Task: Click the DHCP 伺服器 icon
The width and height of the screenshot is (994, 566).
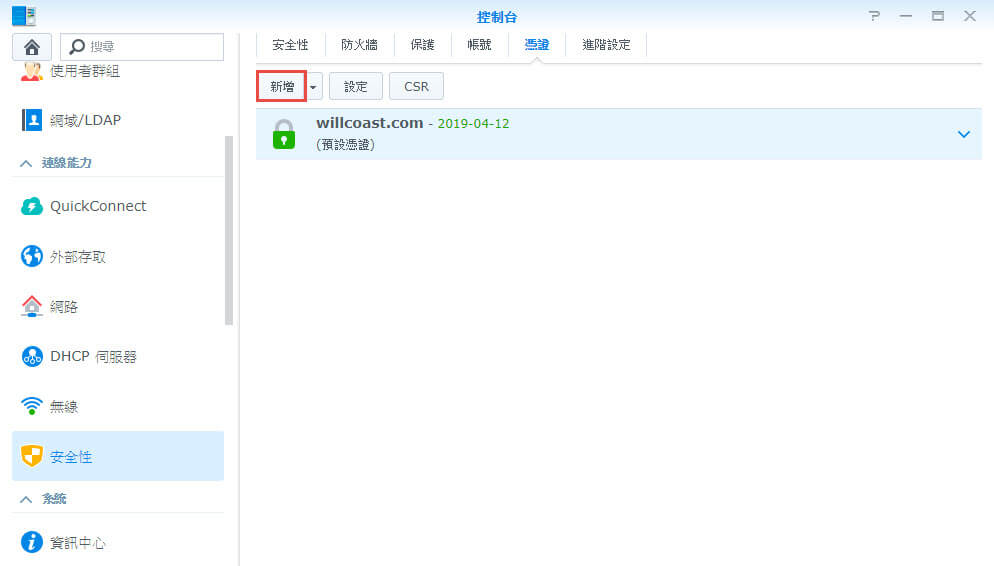Action: (x=32, y=356)
